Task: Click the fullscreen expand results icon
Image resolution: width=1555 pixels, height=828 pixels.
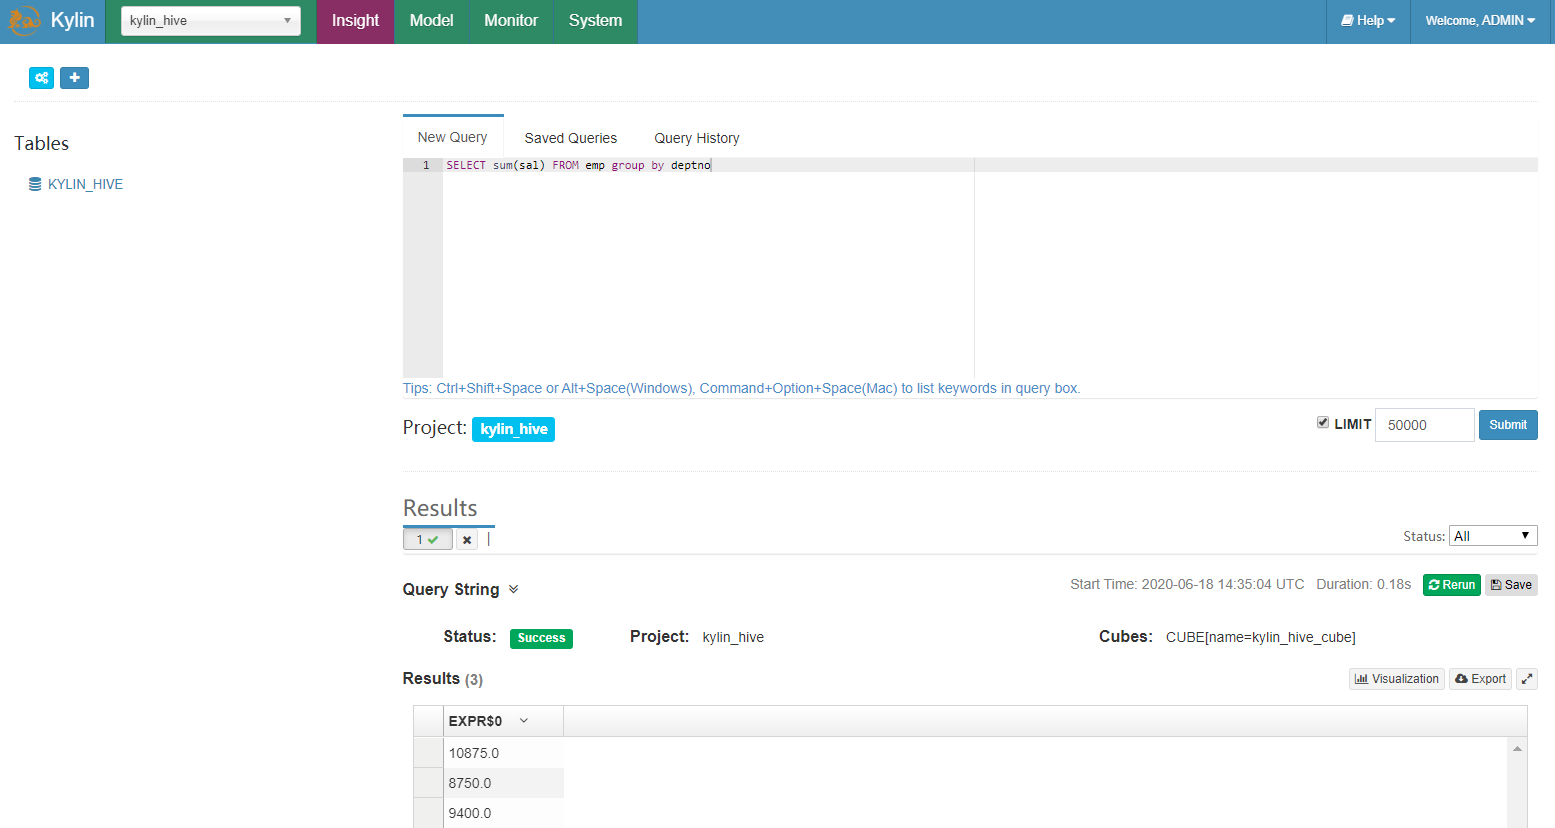Action: tap(1527, 679)
